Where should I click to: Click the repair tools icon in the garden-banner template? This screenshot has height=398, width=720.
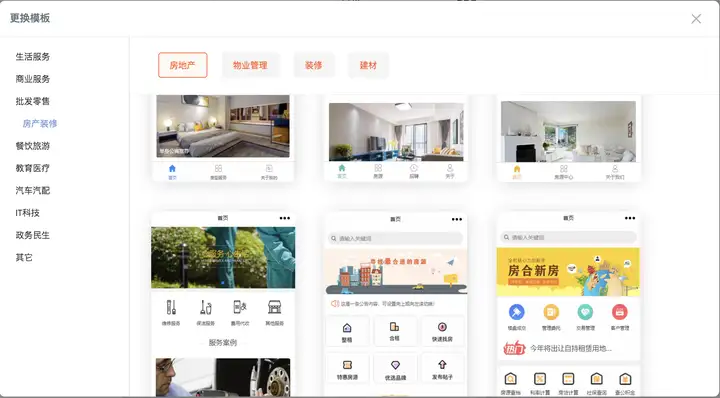(171, 307)
